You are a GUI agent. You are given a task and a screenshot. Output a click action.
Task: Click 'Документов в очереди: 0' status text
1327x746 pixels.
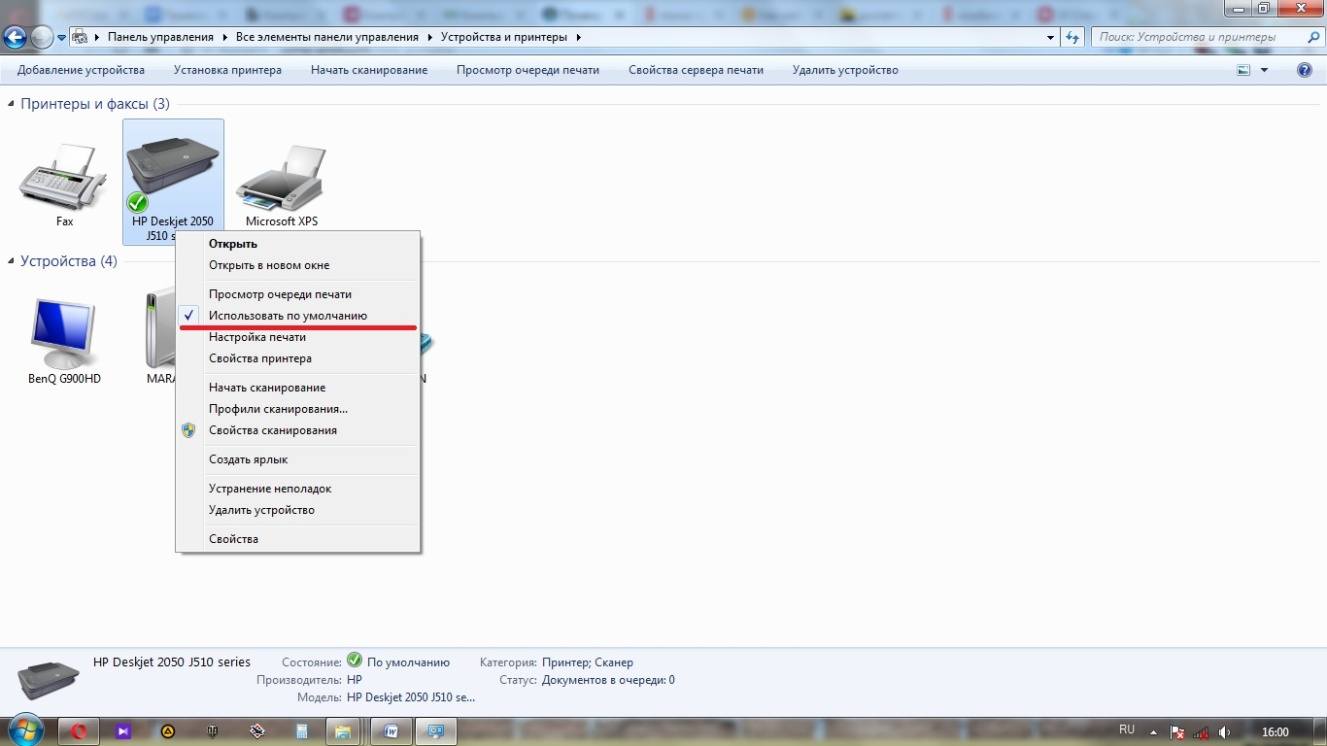pos(608,680)
